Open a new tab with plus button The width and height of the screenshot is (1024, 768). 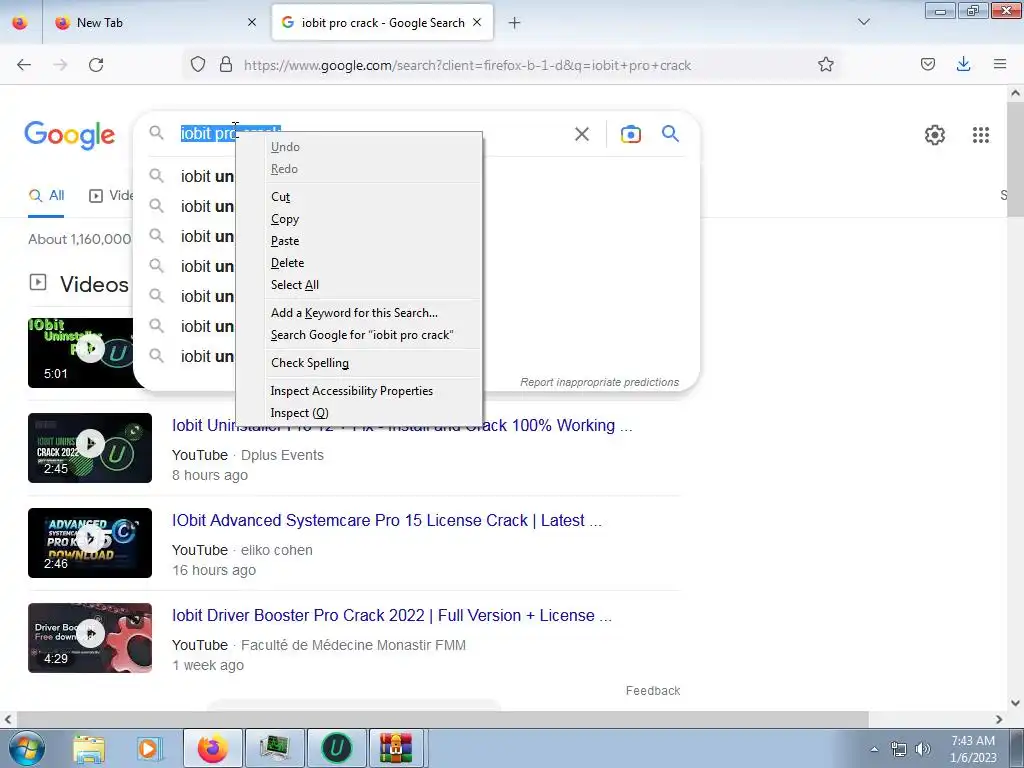click(515, 23)
